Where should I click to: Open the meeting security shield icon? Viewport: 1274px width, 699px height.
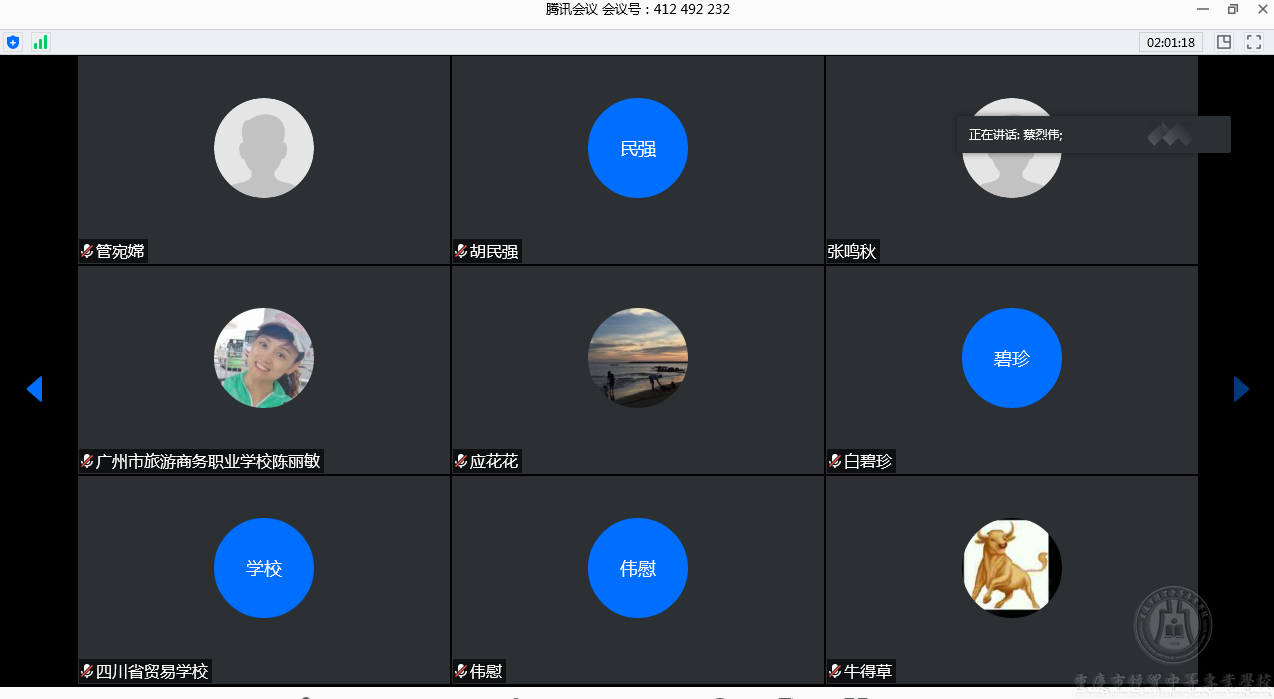(13, 42)
